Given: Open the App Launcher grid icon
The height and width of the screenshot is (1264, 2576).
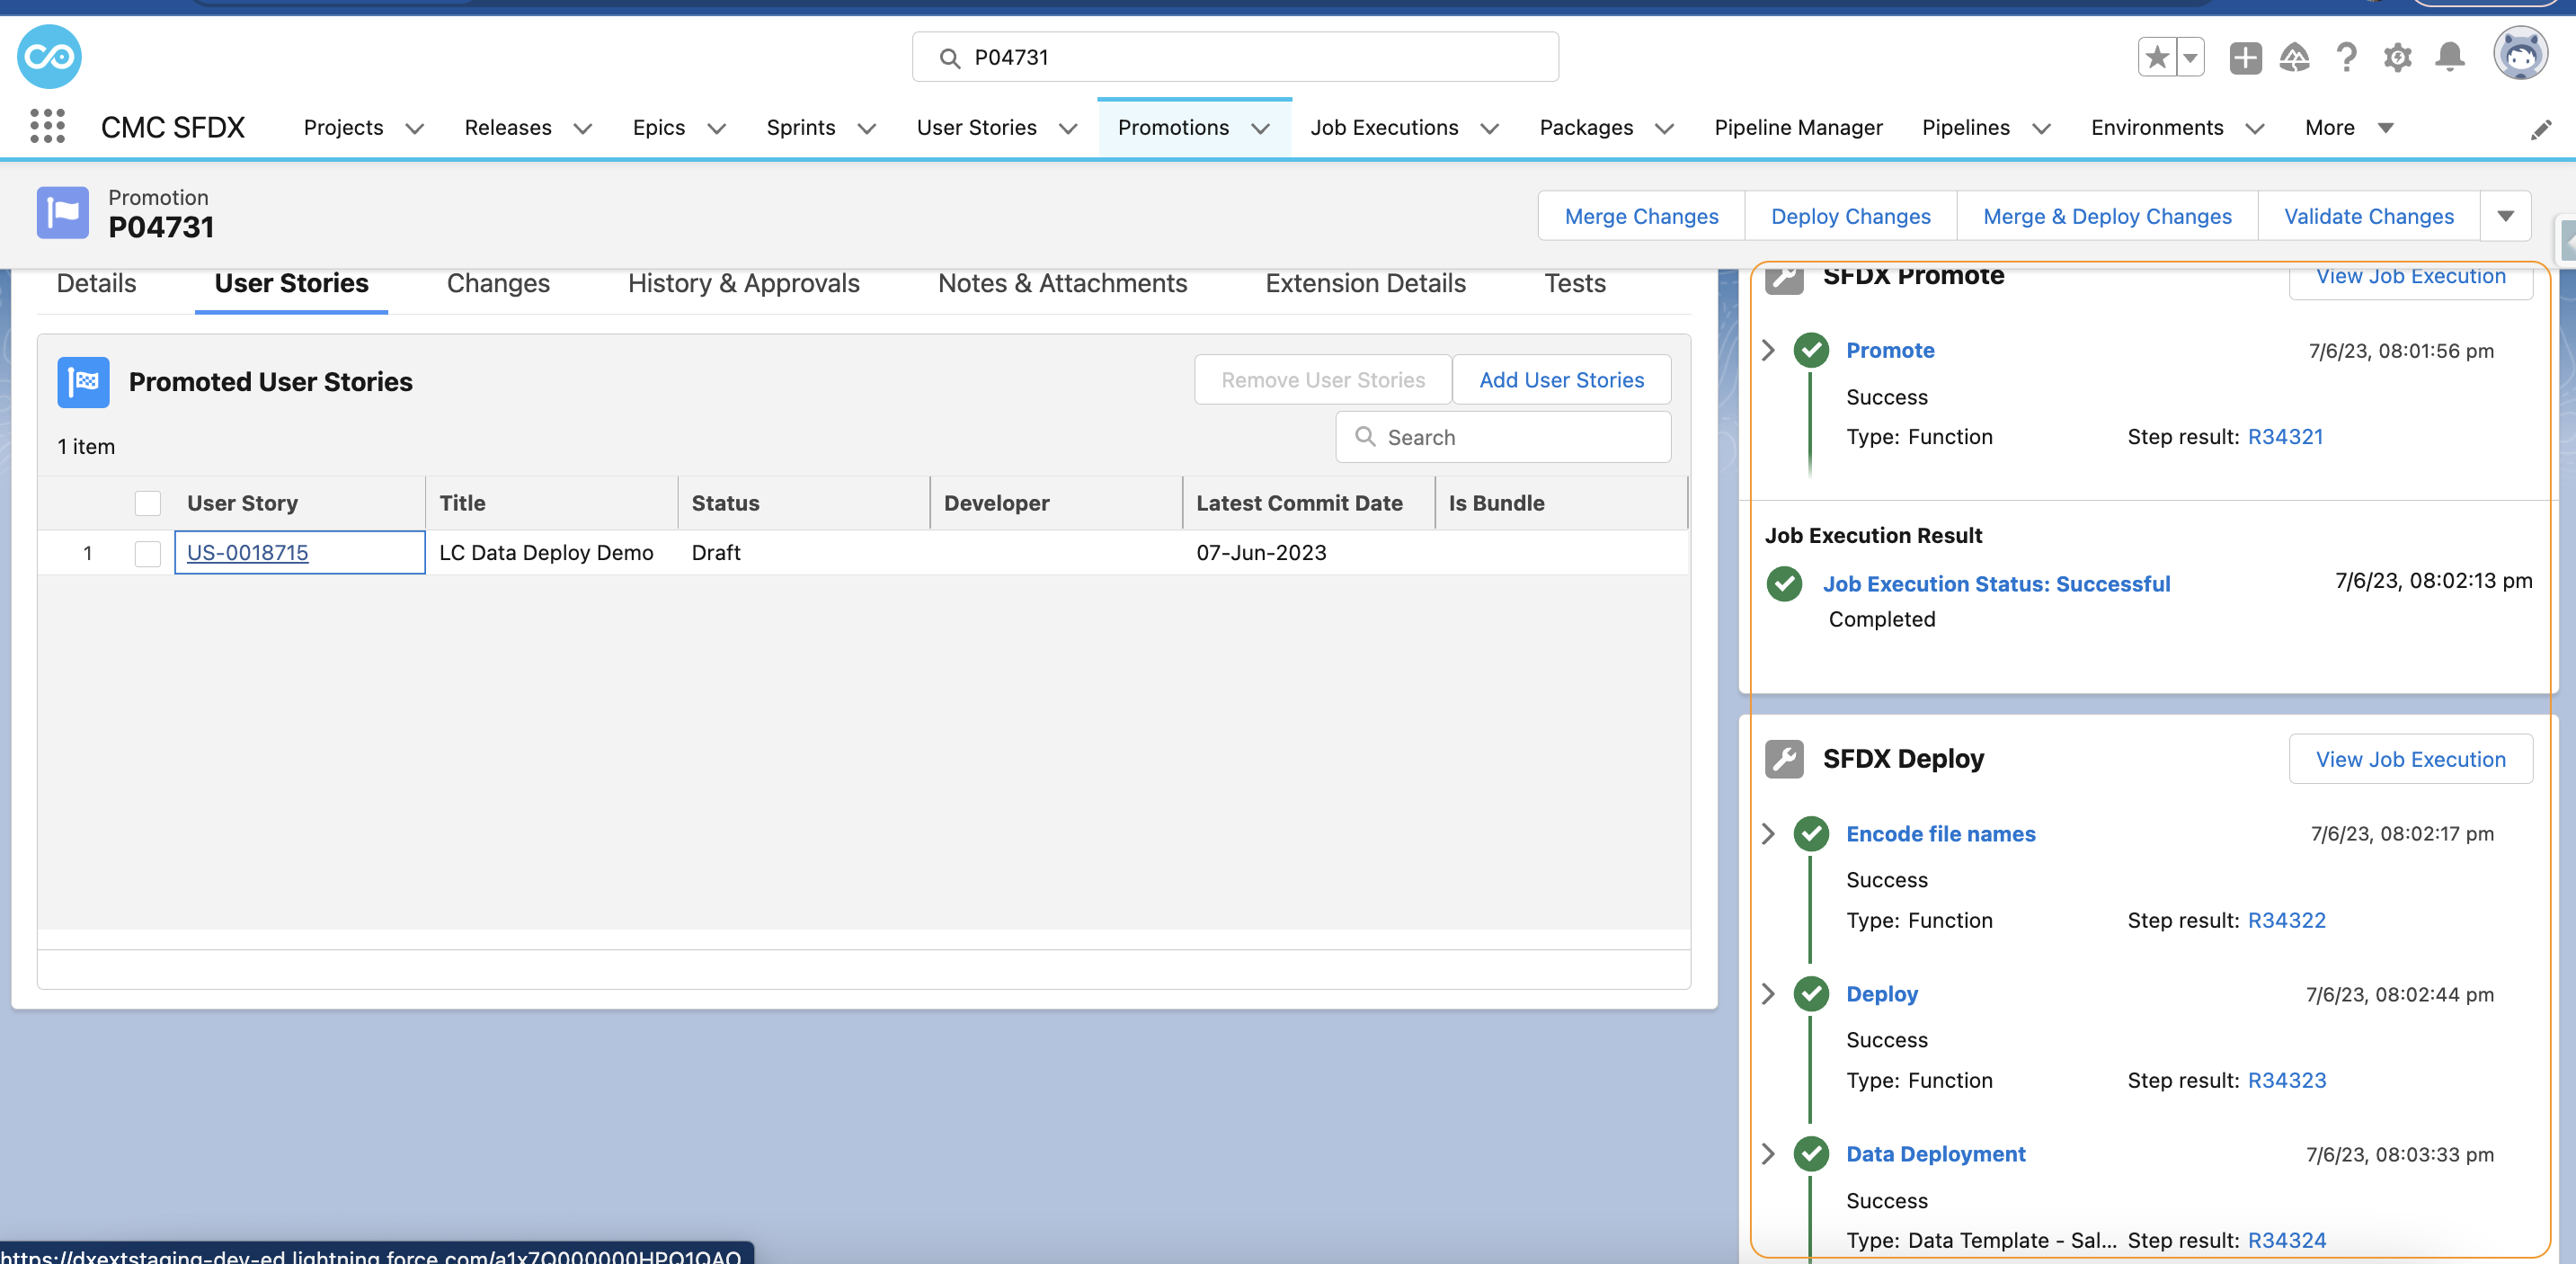Looking at the screenshot, I should coord(47,127).
